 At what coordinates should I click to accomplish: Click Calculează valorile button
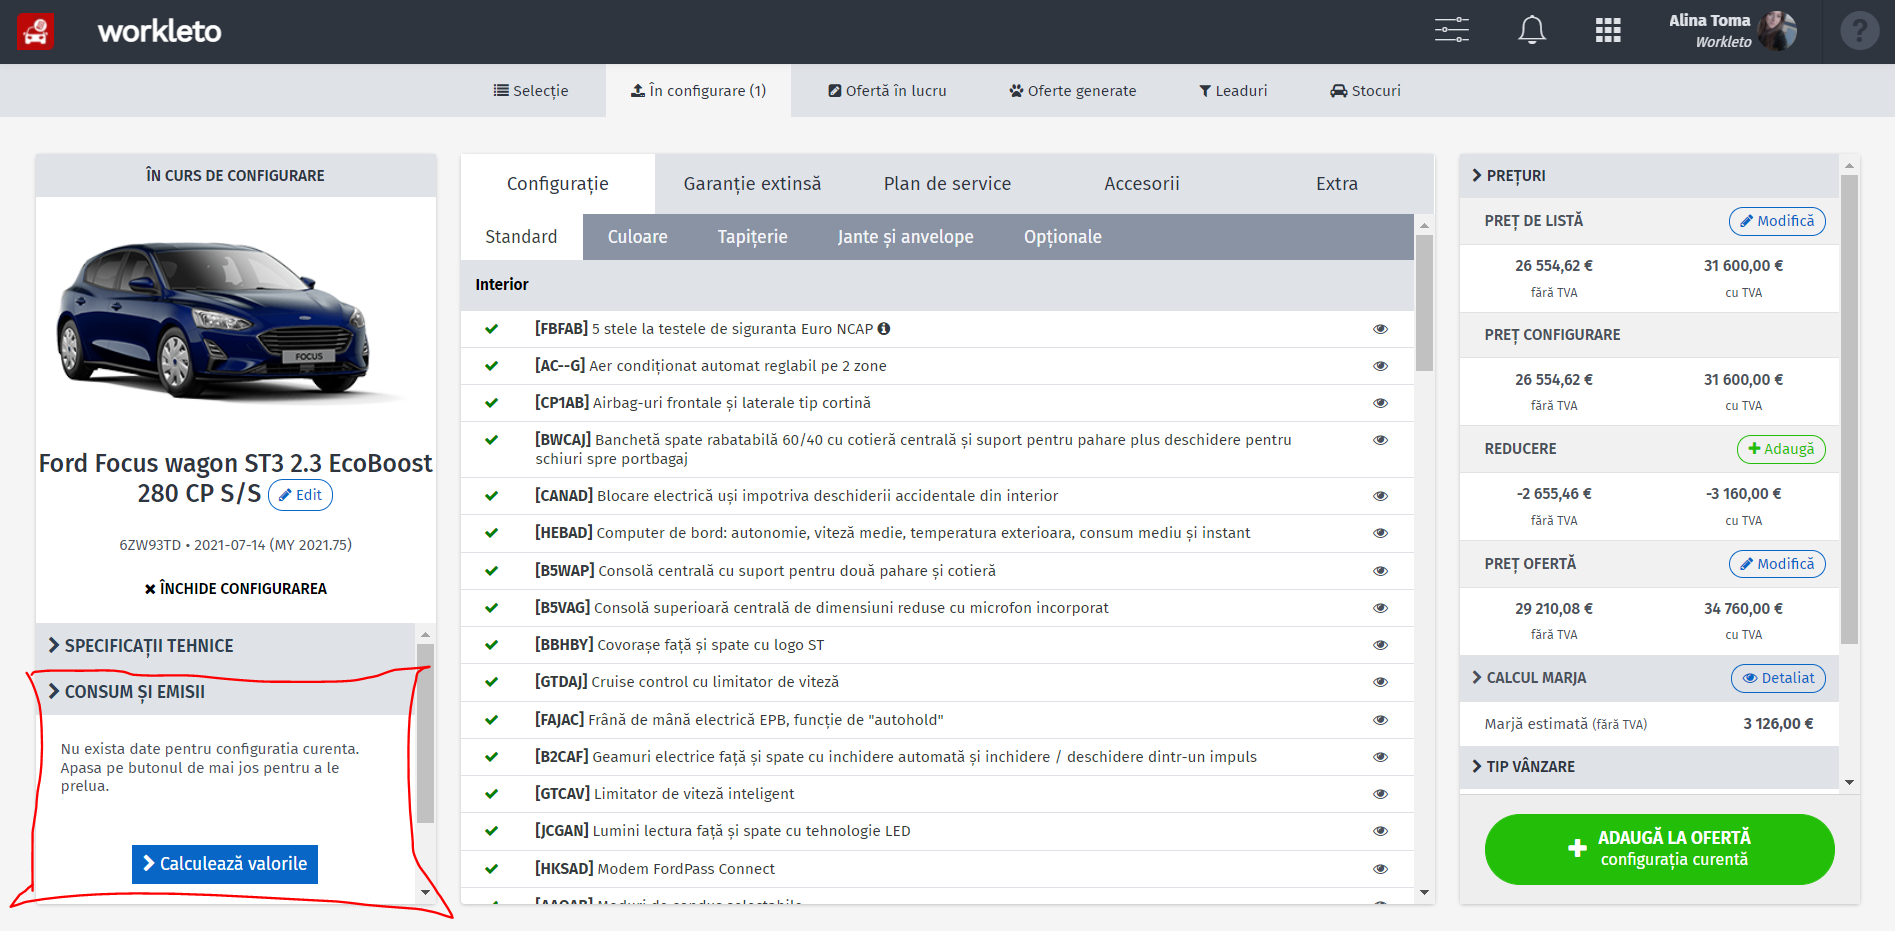click(225, 864)
